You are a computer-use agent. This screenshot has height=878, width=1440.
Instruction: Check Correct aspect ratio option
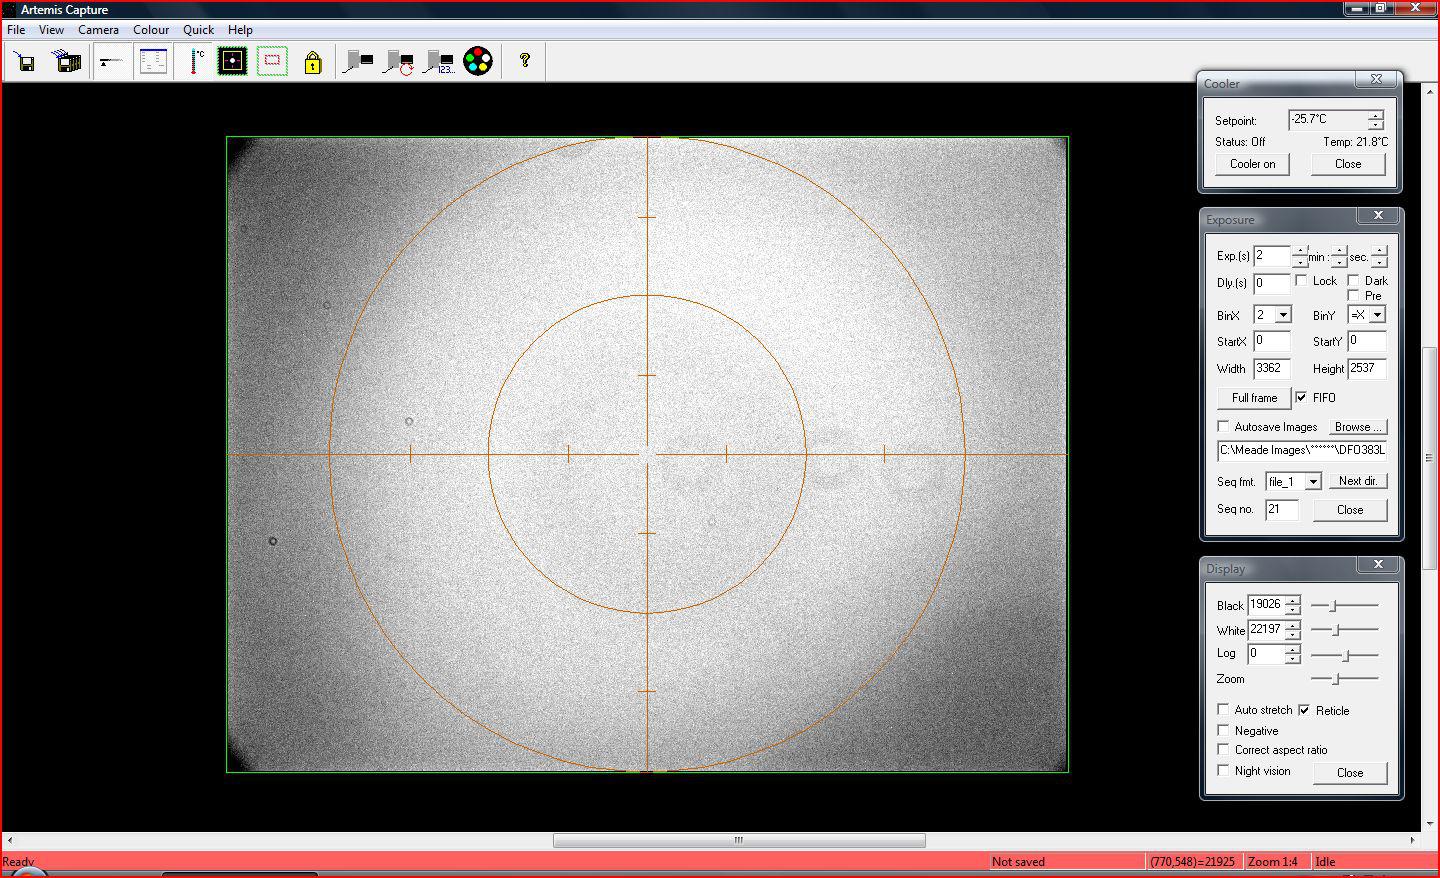[1223, 749]
